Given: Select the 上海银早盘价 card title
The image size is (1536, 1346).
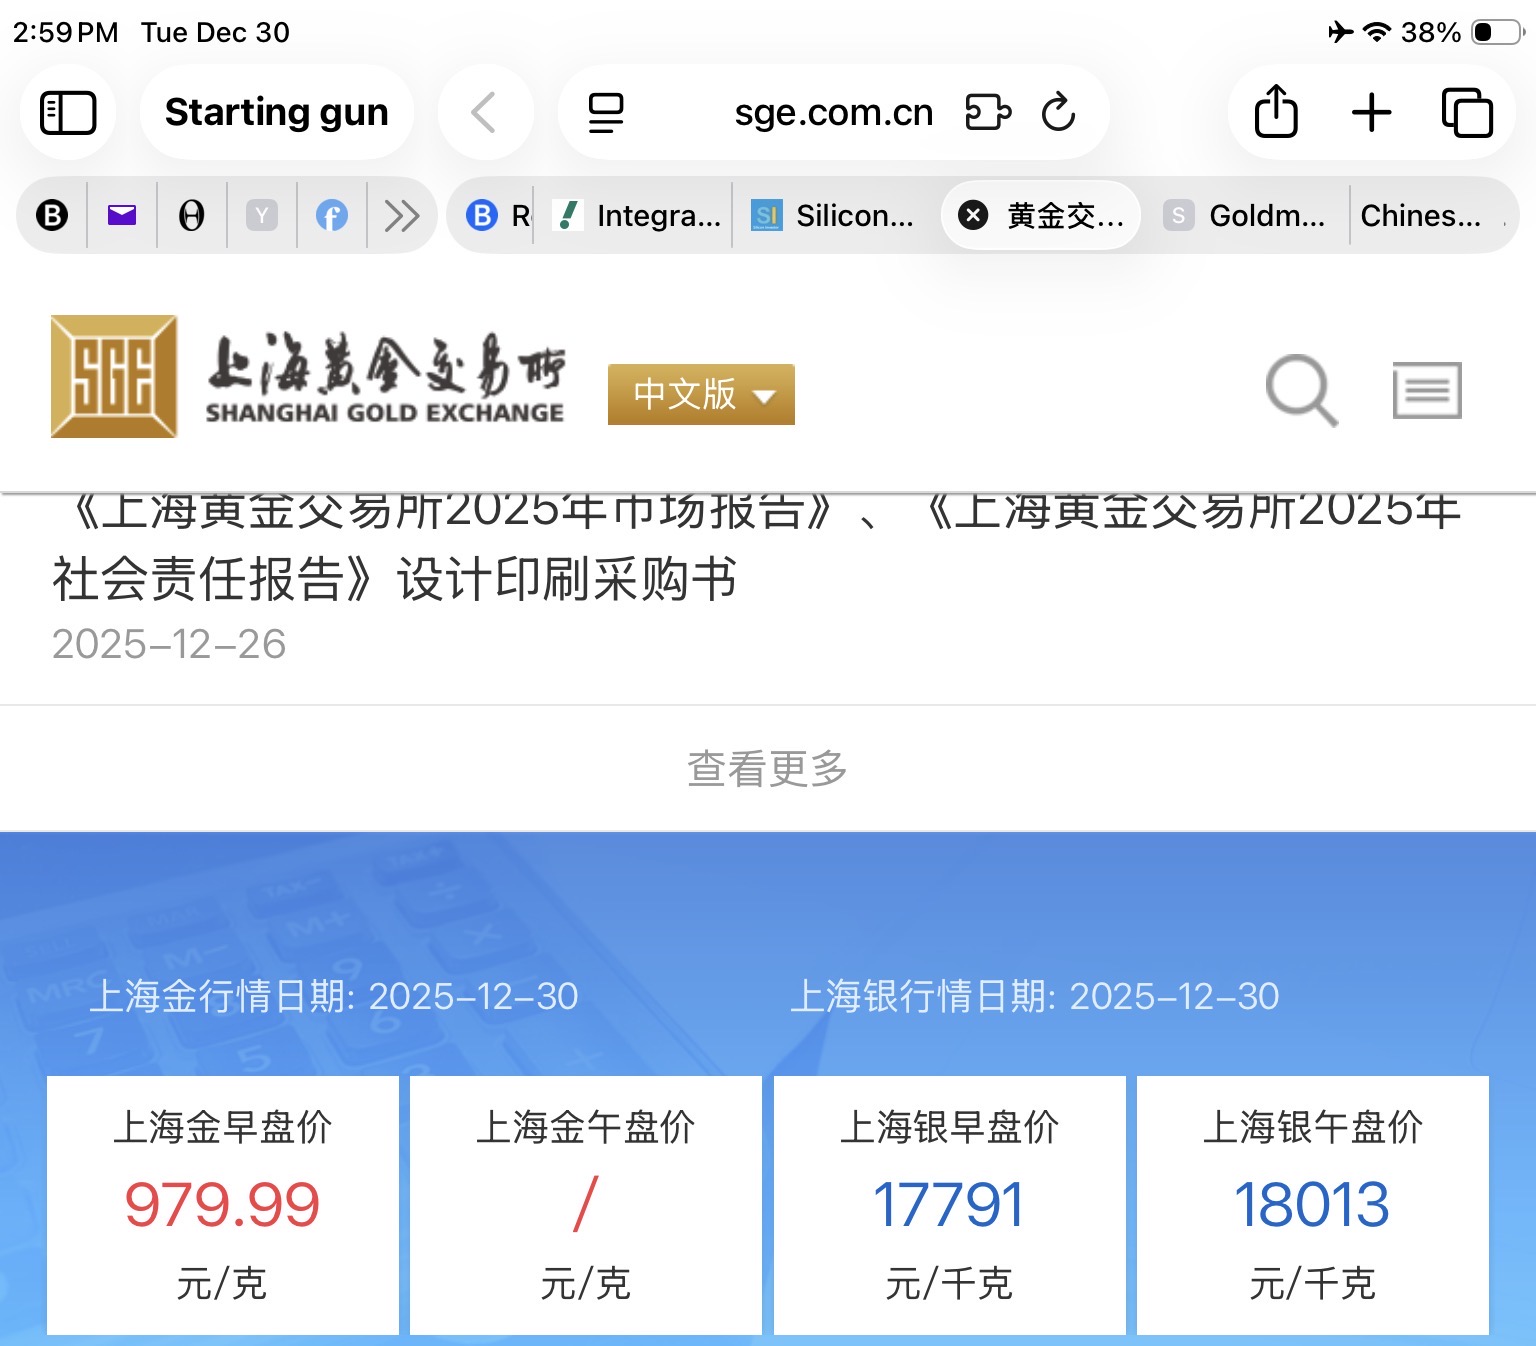Looking at the screenshot, I should pos(949,1127).
